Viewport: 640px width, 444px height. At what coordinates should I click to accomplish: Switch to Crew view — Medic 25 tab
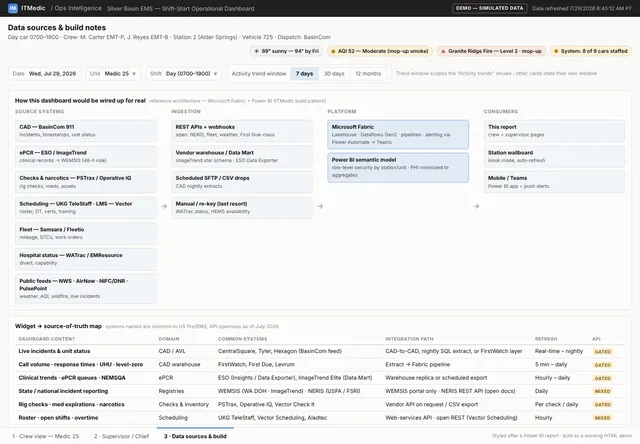pos(46,436)
